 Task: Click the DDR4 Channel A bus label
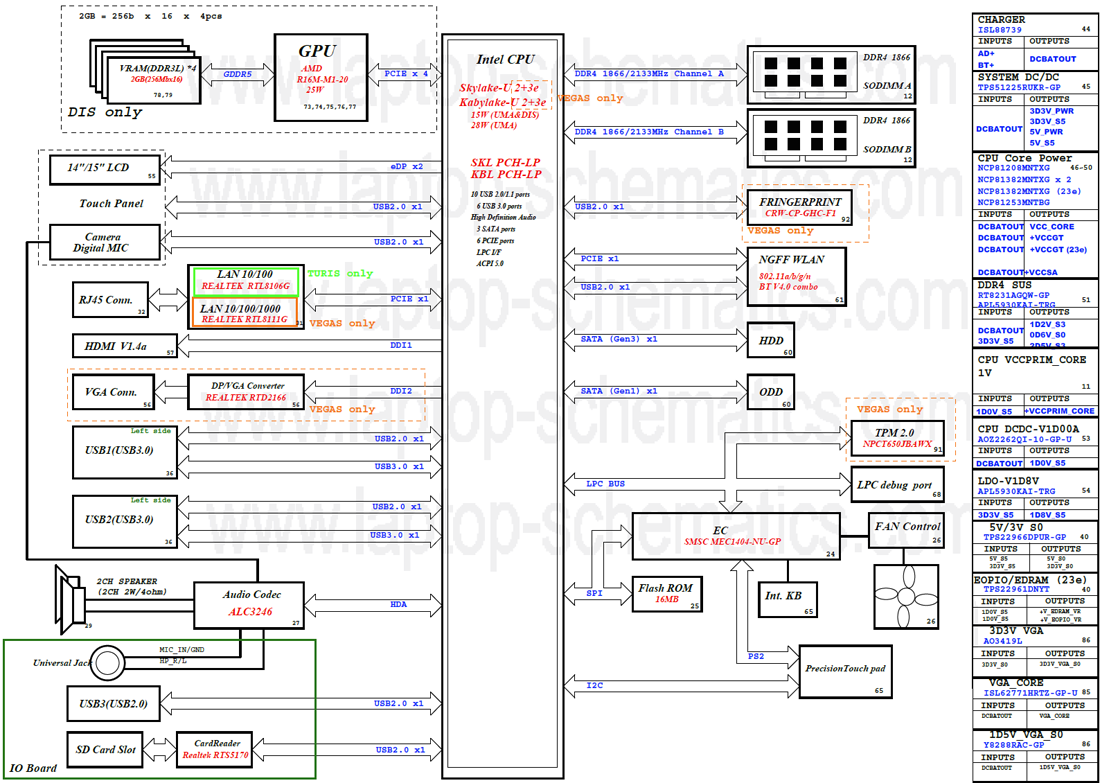(649, 73)
